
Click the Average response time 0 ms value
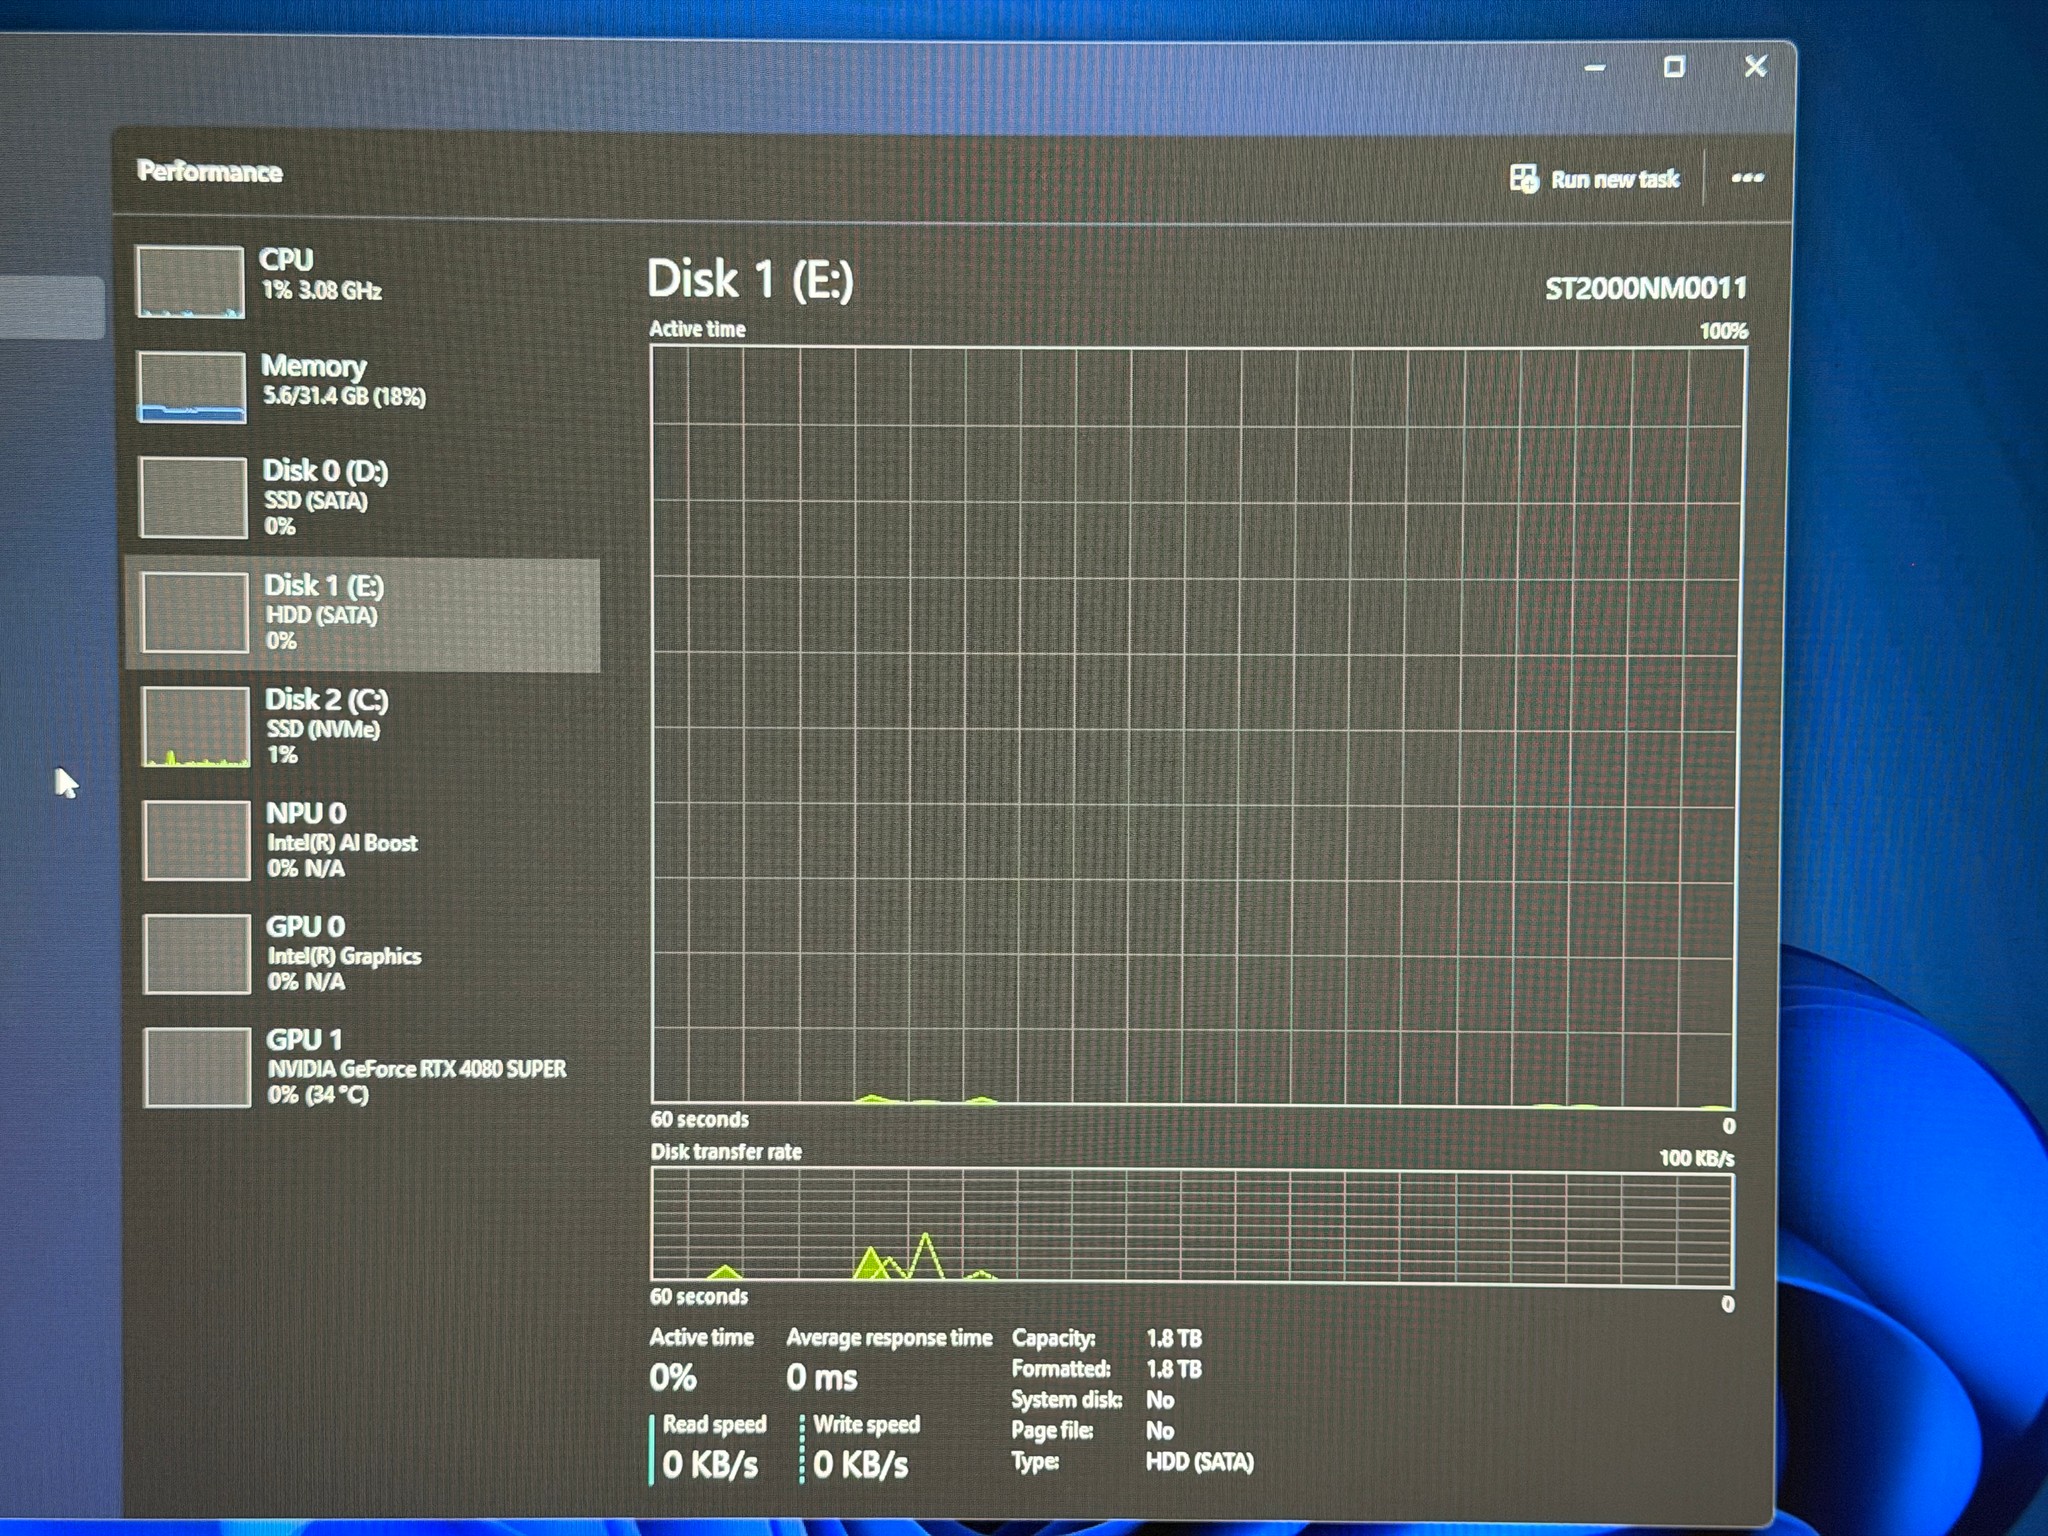pyautogui.click(x=822, y=1378)
